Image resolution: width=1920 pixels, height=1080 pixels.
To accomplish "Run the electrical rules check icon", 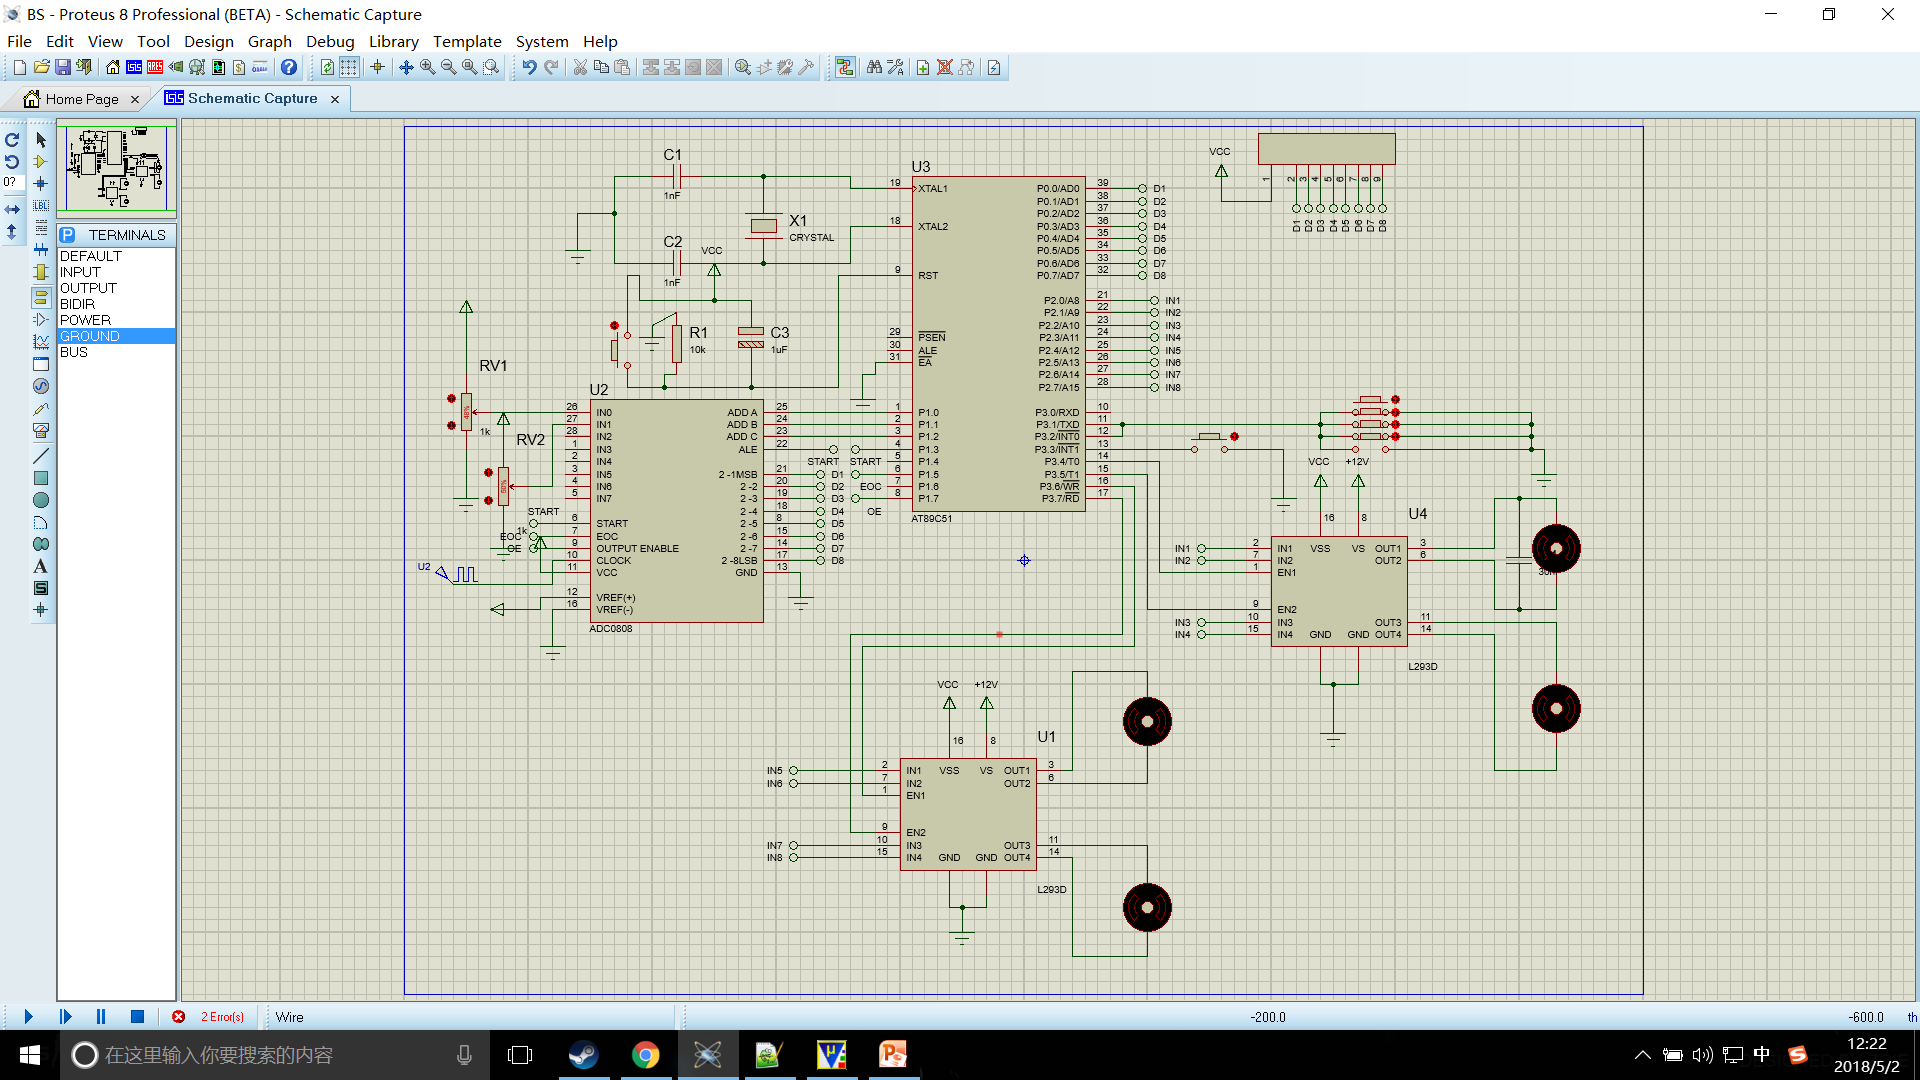I will (994, 67).
